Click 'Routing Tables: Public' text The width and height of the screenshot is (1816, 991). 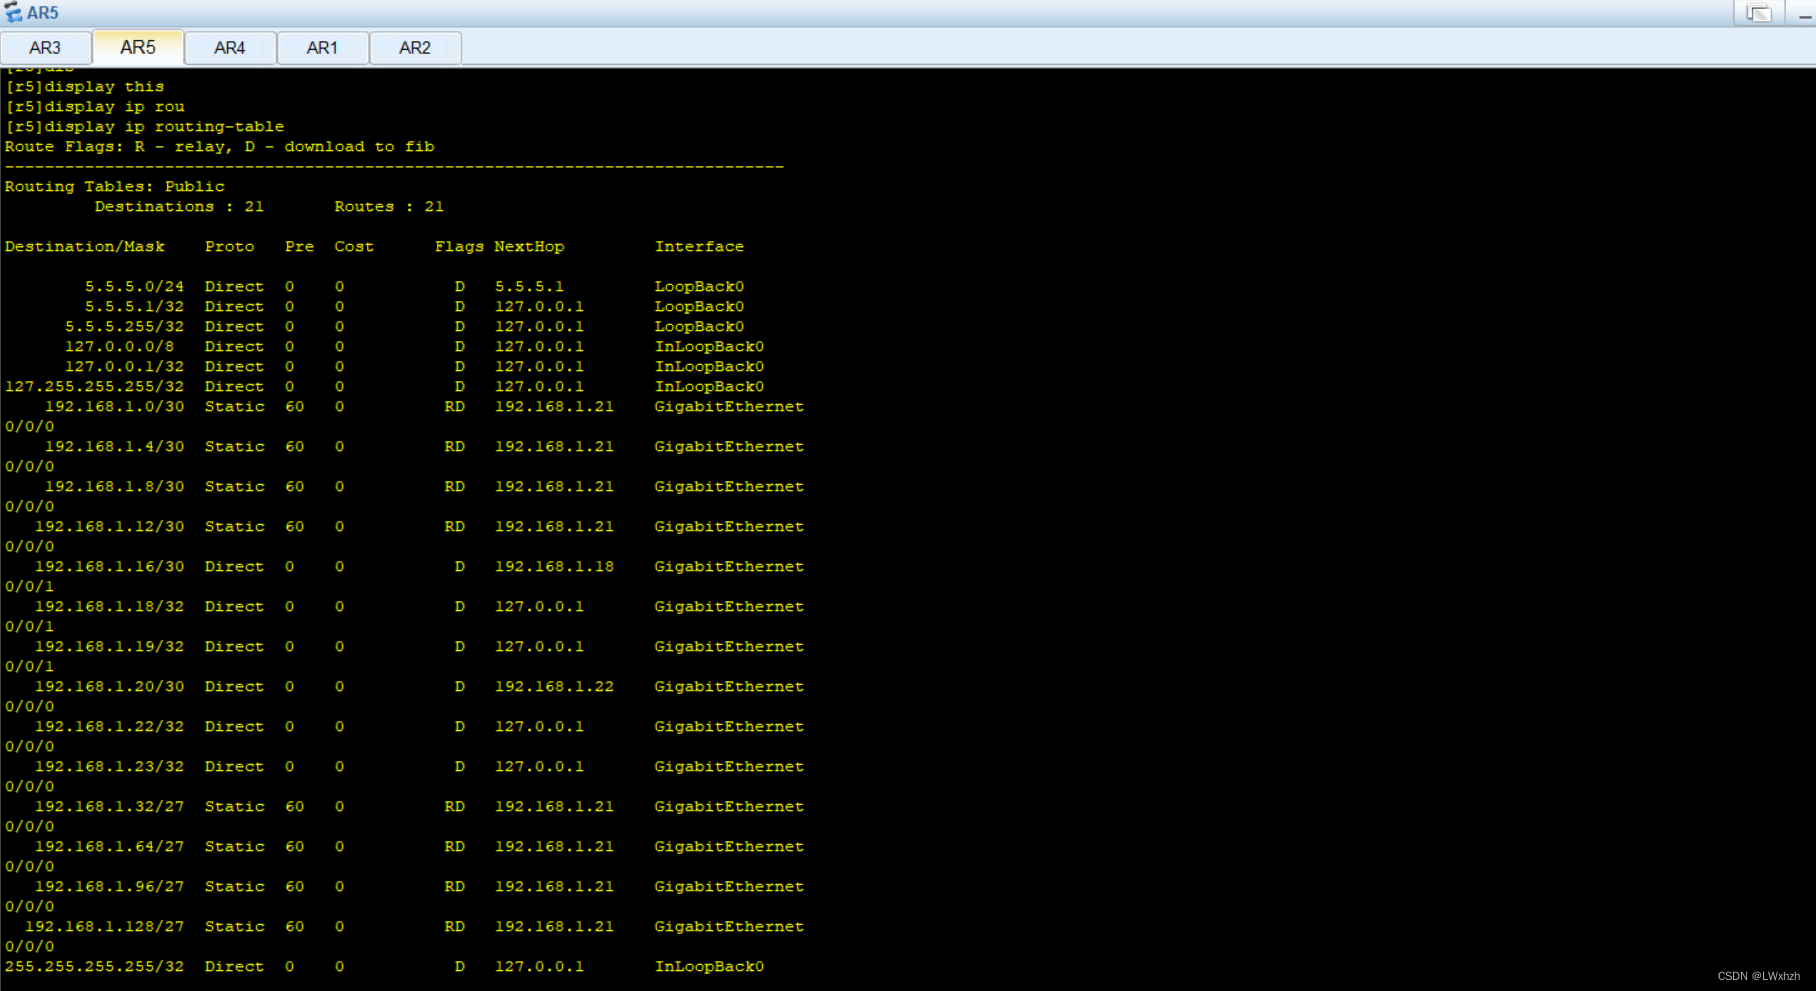coord(115,187)
